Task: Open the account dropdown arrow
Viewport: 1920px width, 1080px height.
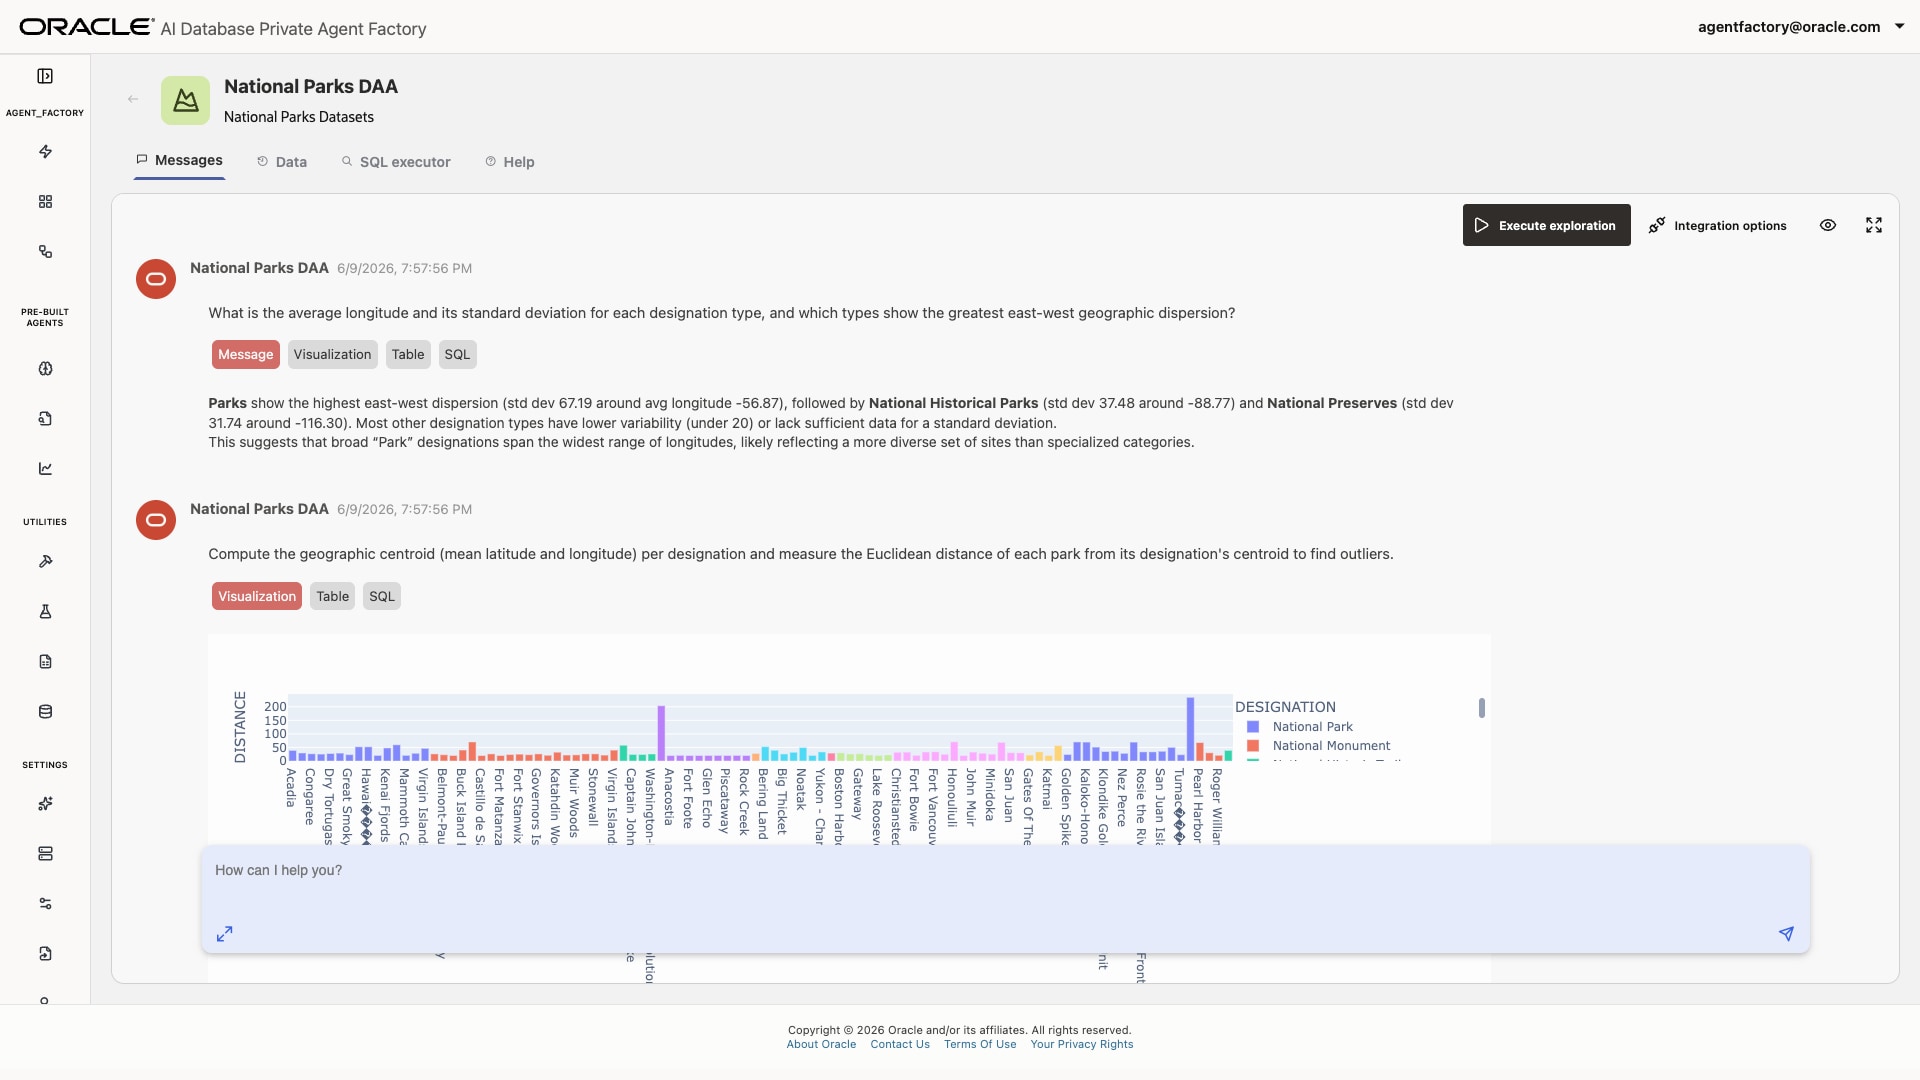Action: 1899,27
